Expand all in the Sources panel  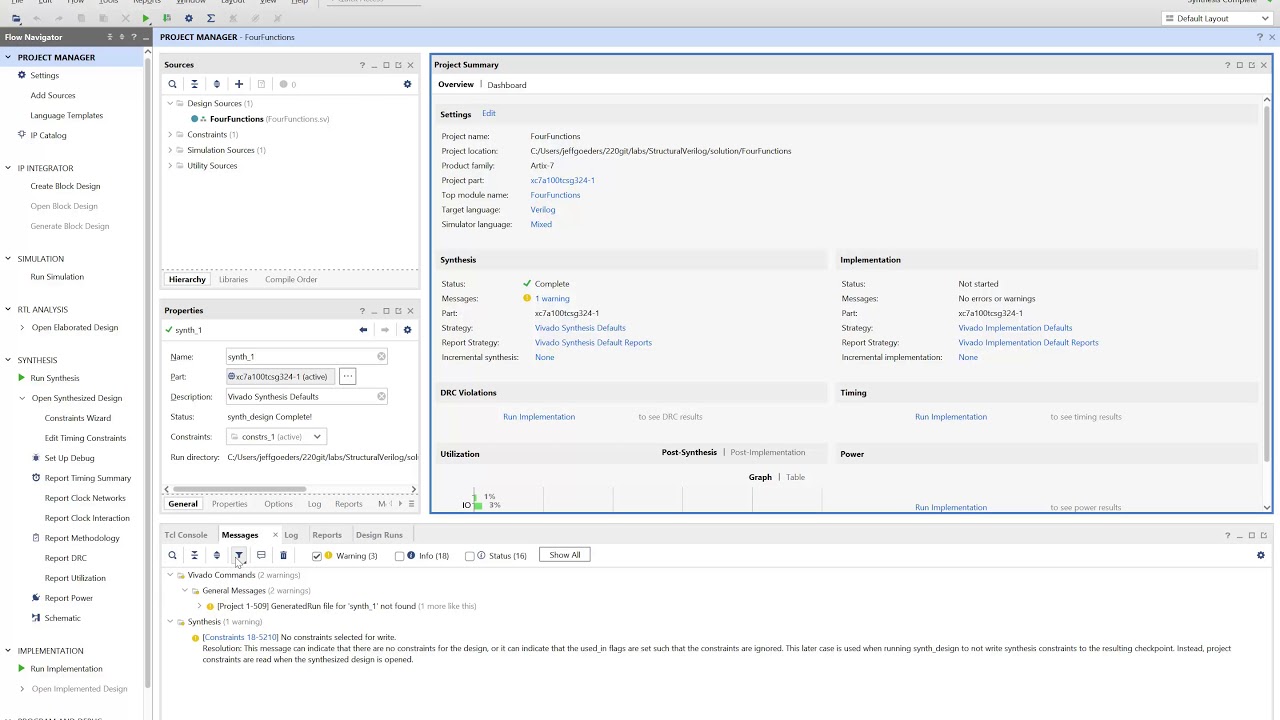click(x=216, y=84)
